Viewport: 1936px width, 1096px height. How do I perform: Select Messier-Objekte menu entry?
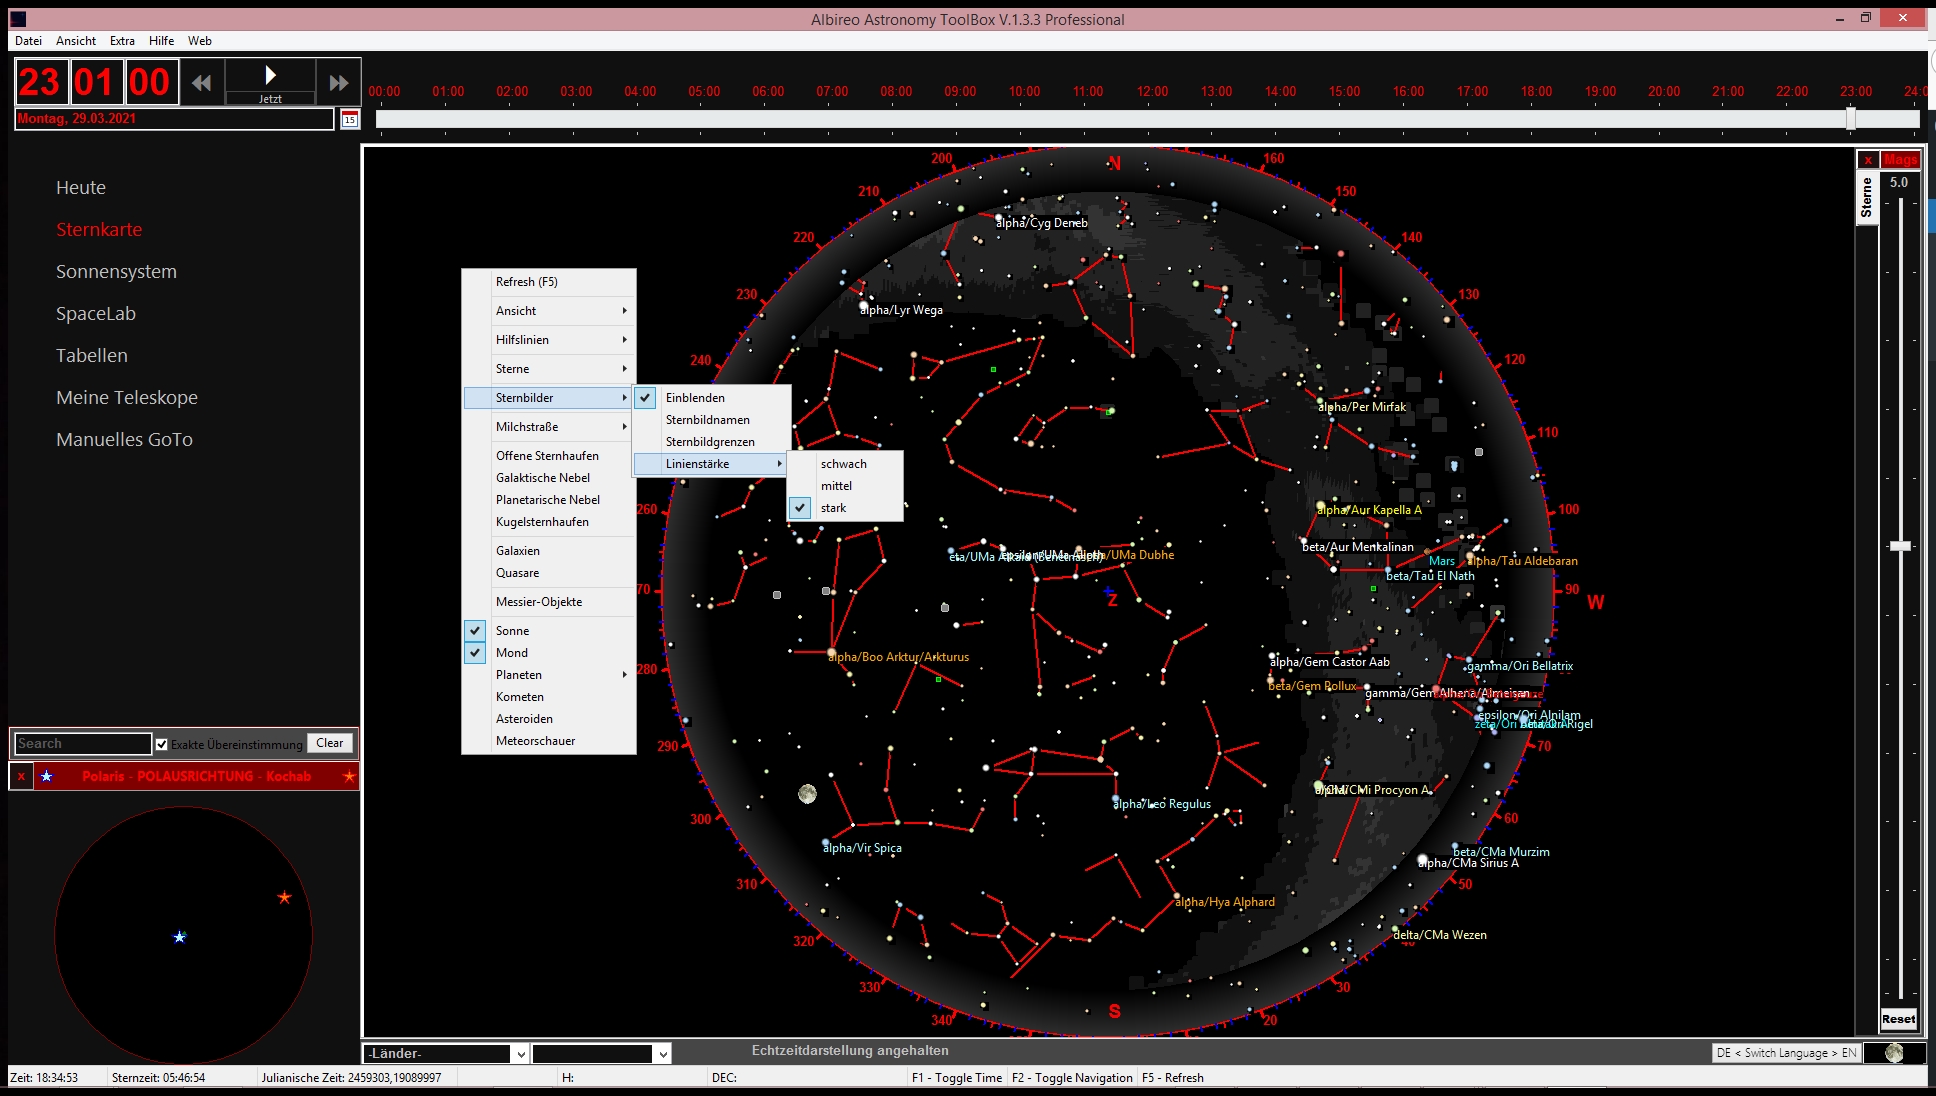click(548, 602)
